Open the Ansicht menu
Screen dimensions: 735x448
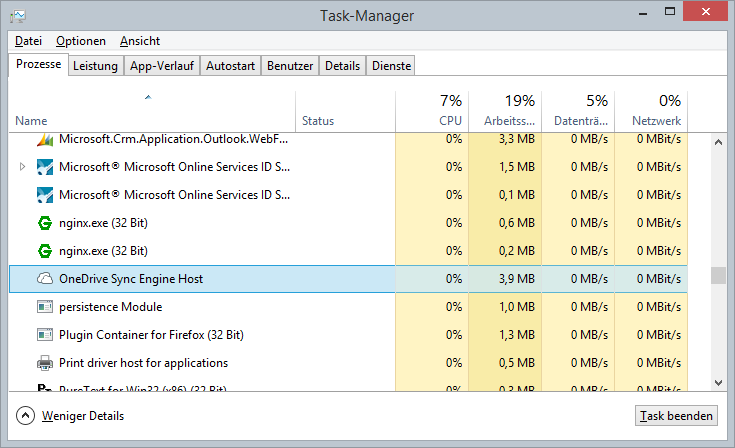140,41
